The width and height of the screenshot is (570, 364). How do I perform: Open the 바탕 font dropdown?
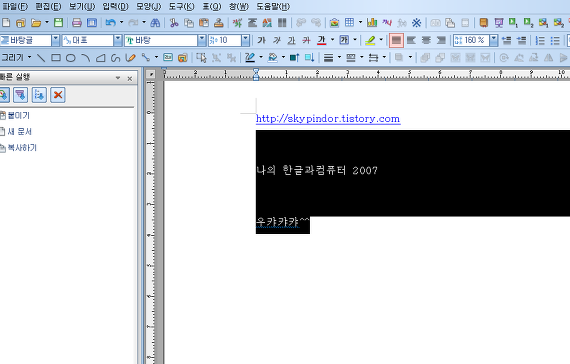click(x=202, y=40)
